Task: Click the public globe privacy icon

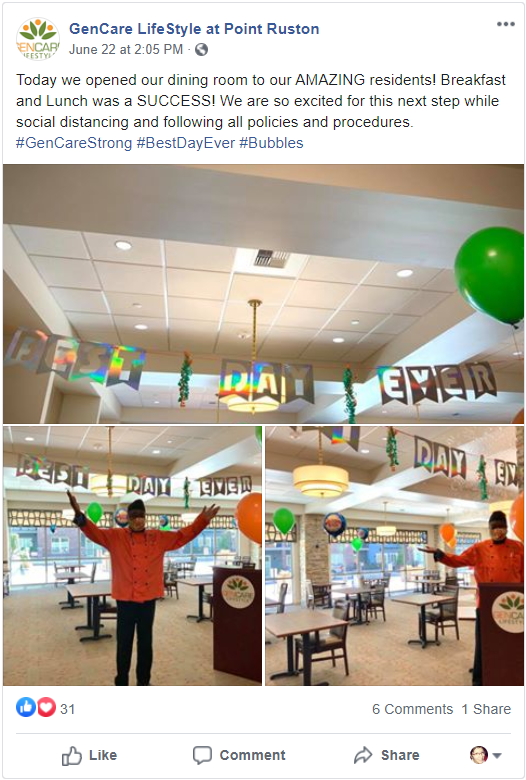Action: (x=201, y=49)
